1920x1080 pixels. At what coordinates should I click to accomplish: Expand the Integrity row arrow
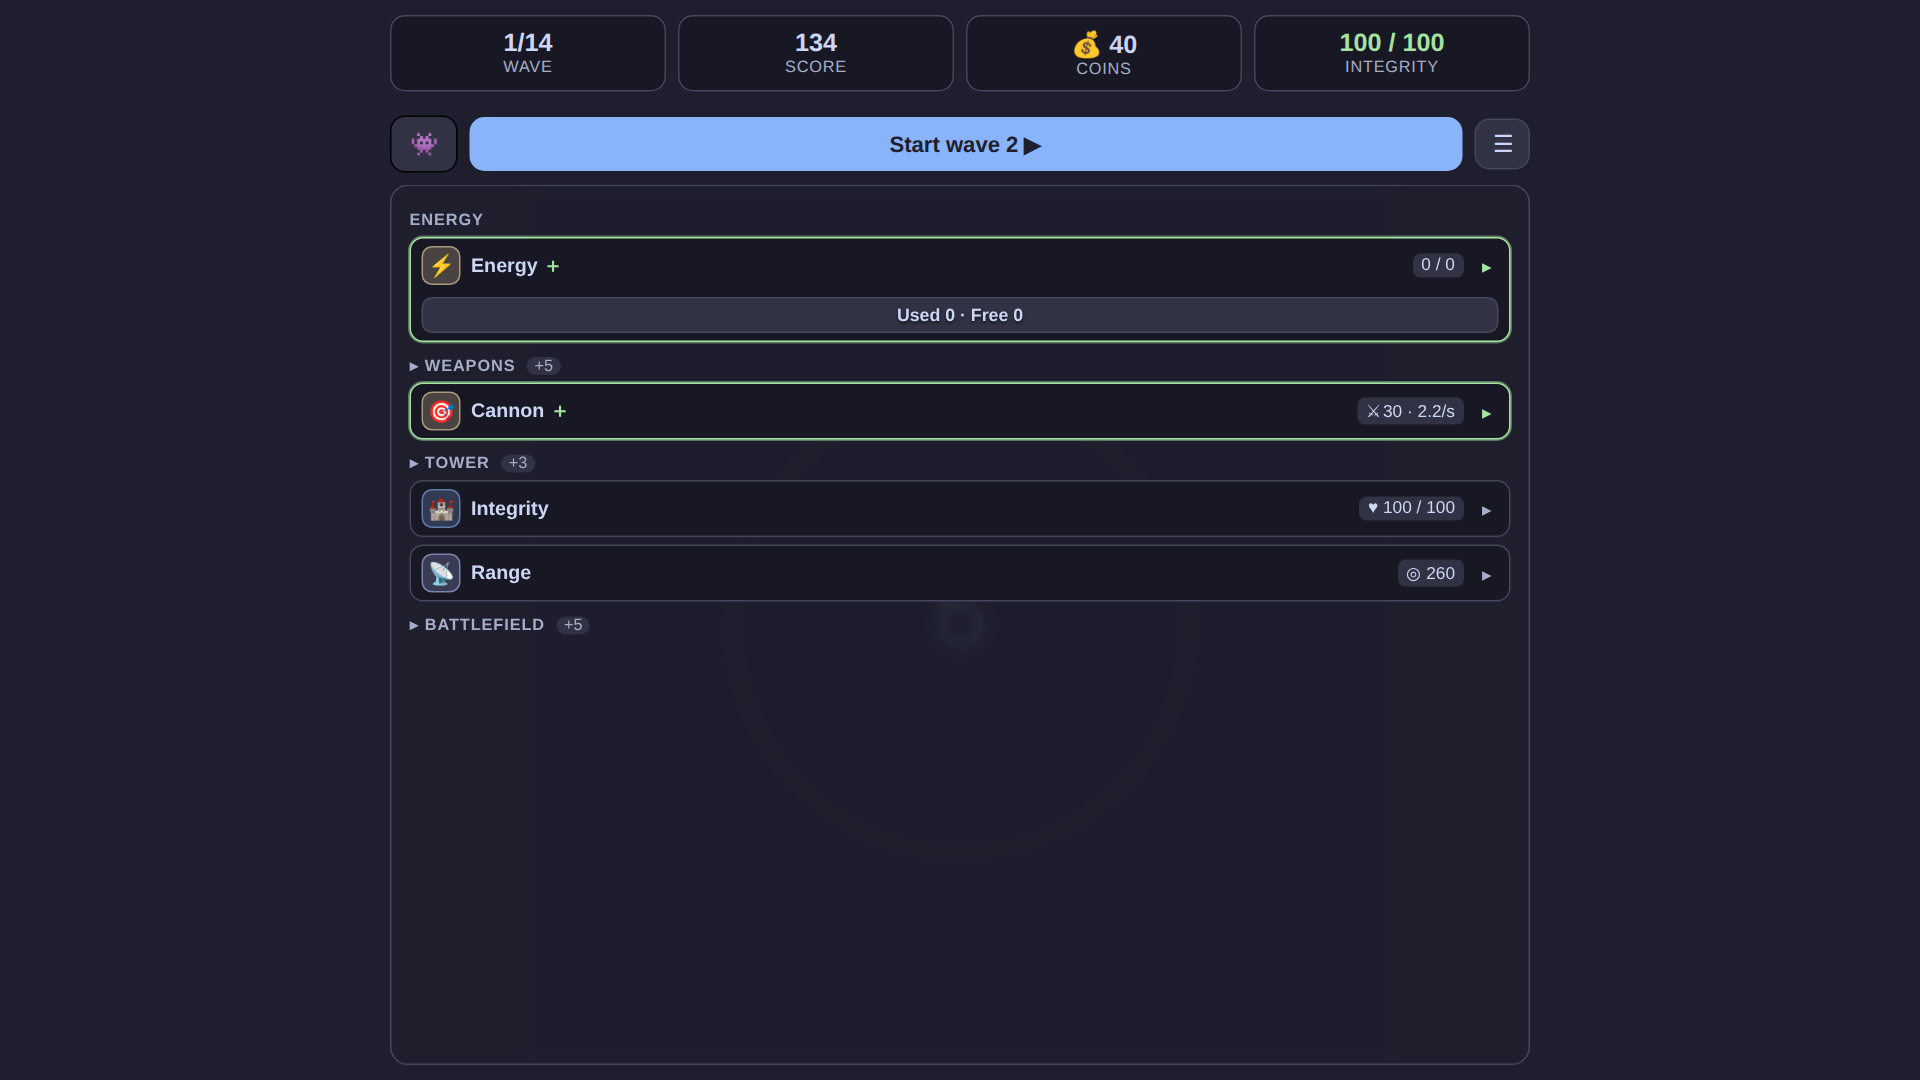1486,510
